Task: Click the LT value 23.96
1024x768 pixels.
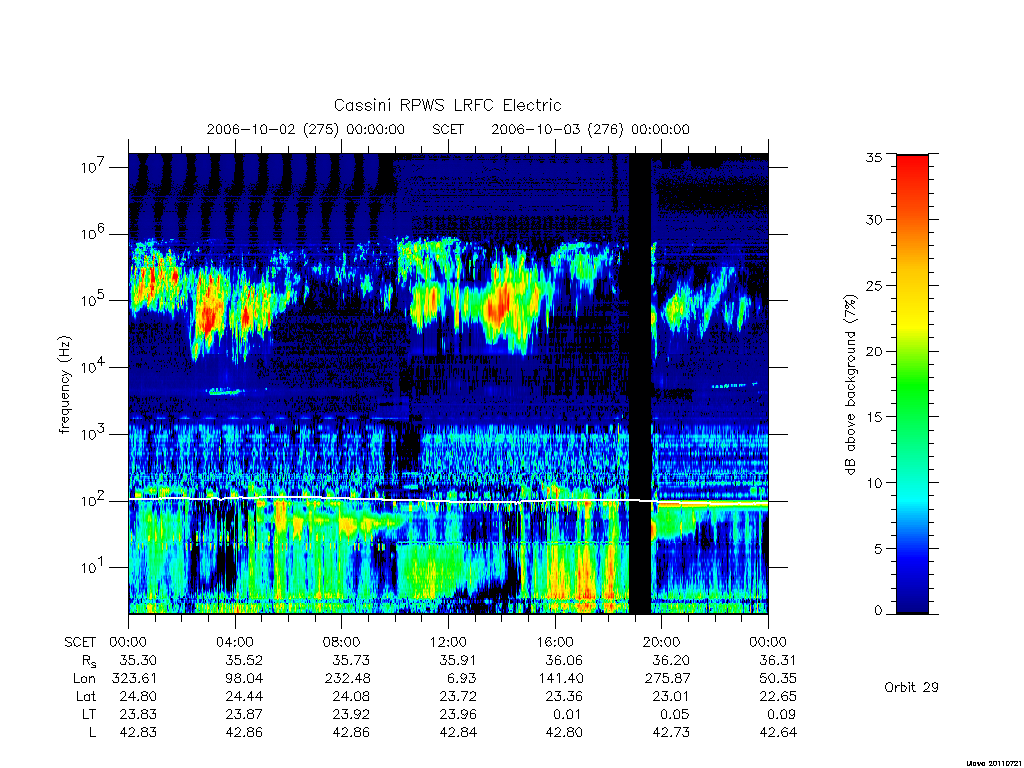Action: pyautogui.click(x=457, y=714)
